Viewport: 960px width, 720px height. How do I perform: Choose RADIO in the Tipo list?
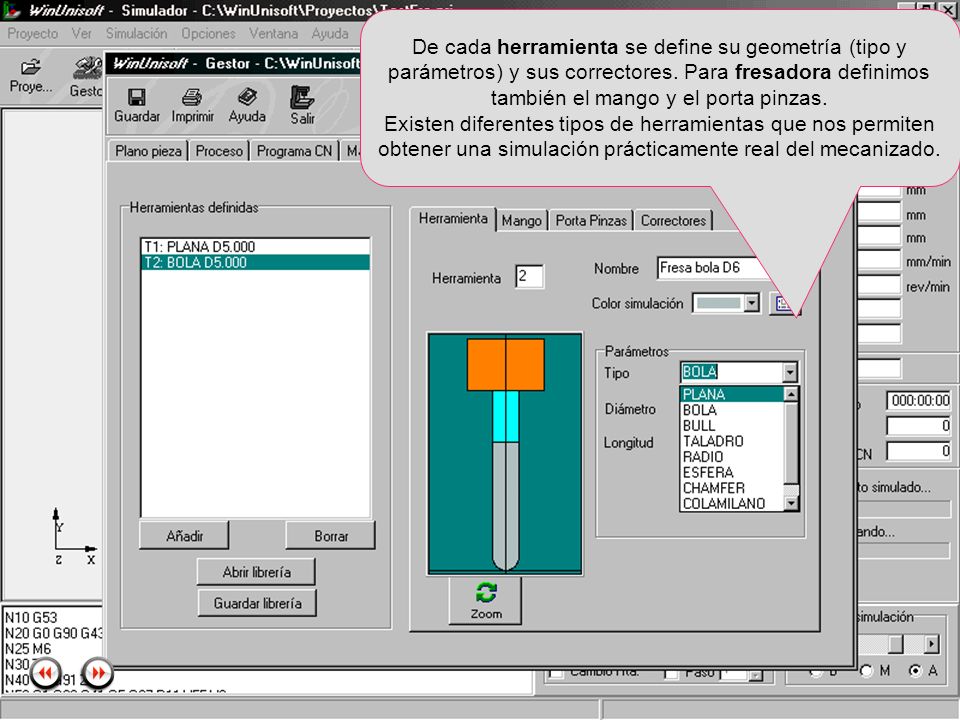(x=732, y=457)
